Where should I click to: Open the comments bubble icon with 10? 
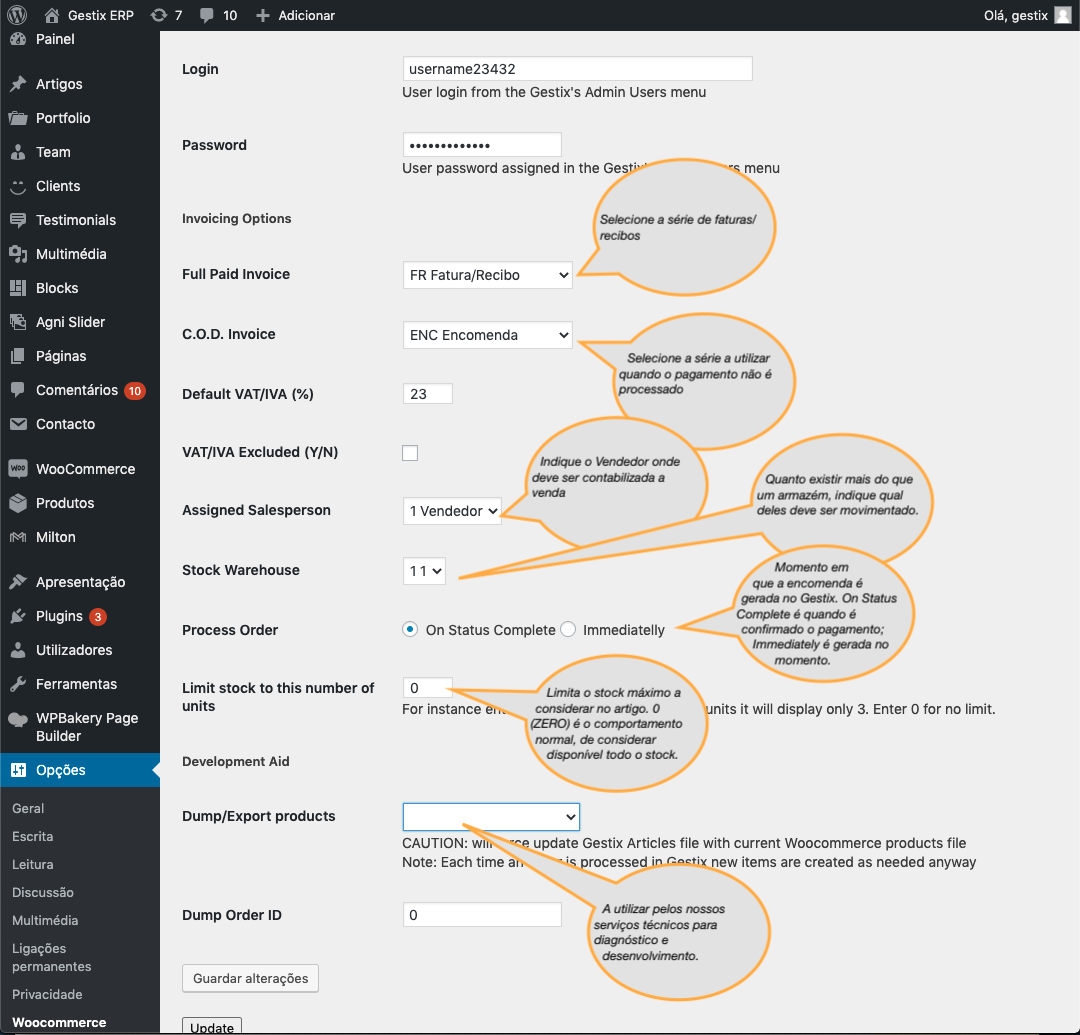(x=206, y=15)
